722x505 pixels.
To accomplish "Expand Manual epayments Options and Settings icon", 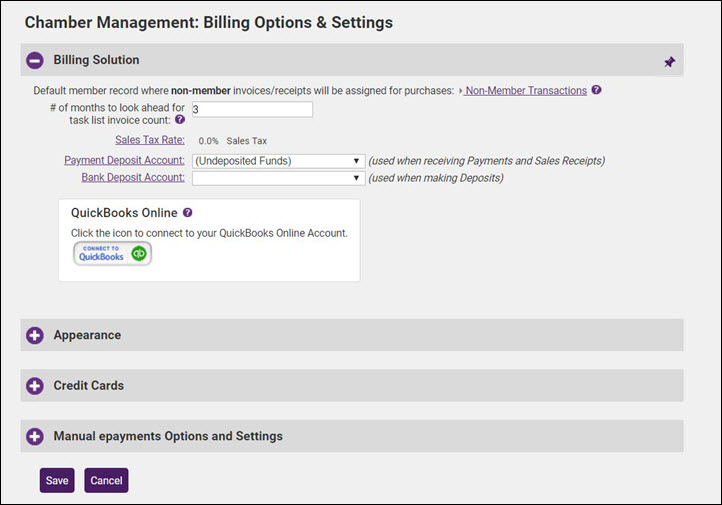I will [35, 436].
